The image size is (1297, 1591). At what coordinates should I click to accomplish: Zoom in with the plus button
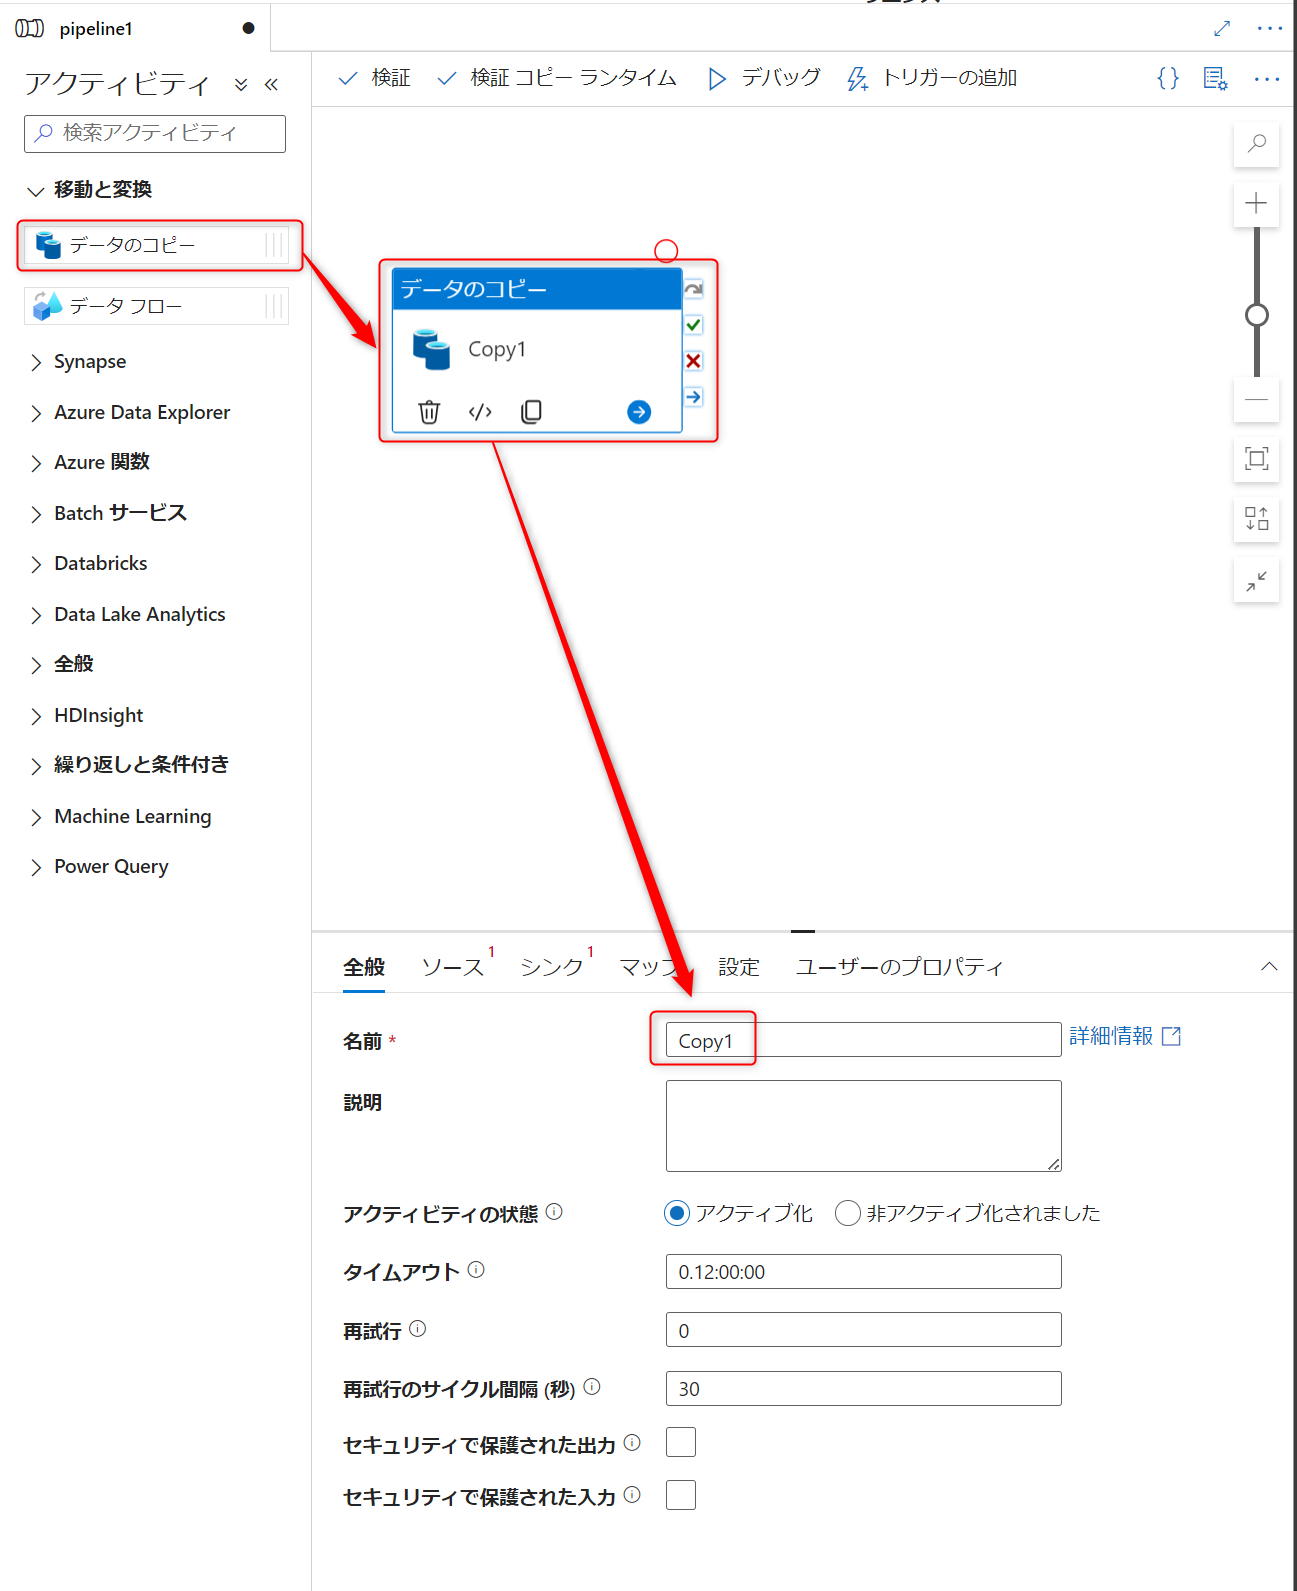click(1256, 203)
